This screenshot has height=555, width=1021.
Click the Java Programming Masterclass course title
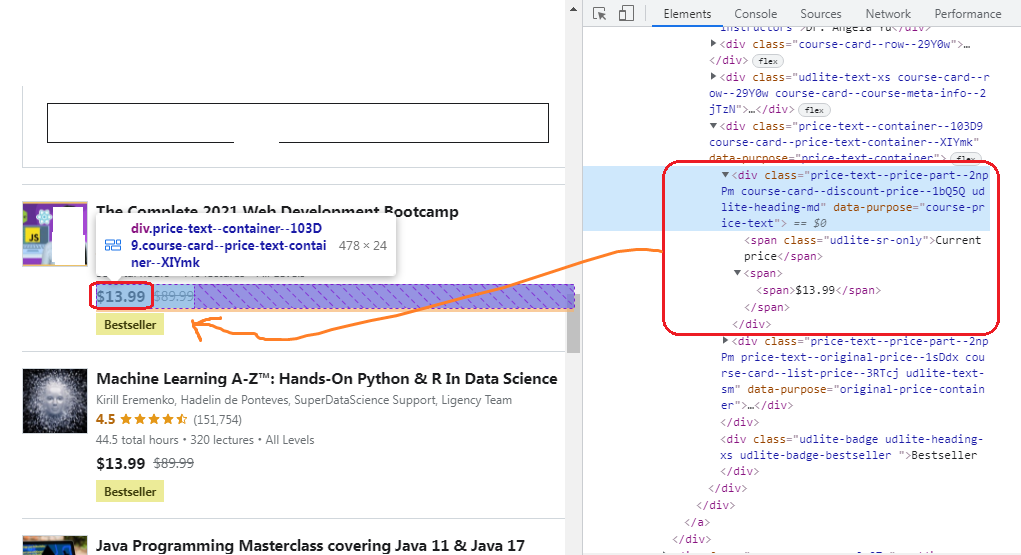point(311,545)
